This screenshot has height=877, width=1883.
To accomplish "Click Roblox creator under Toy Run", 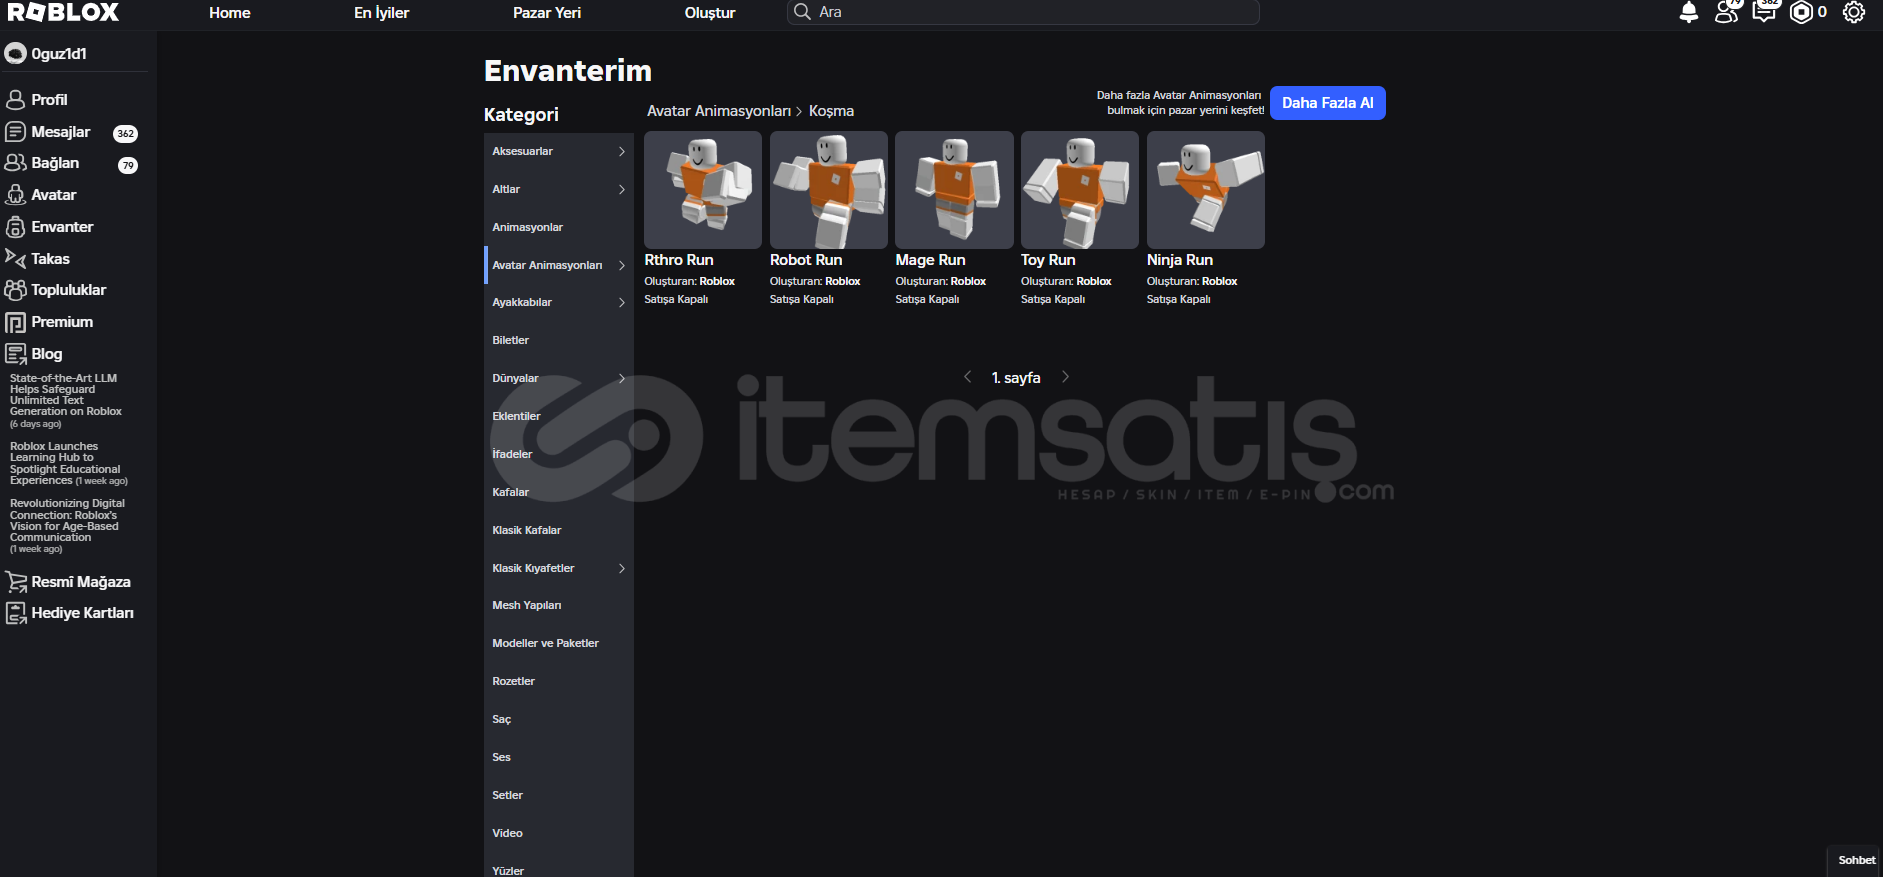I will 1094,282.
